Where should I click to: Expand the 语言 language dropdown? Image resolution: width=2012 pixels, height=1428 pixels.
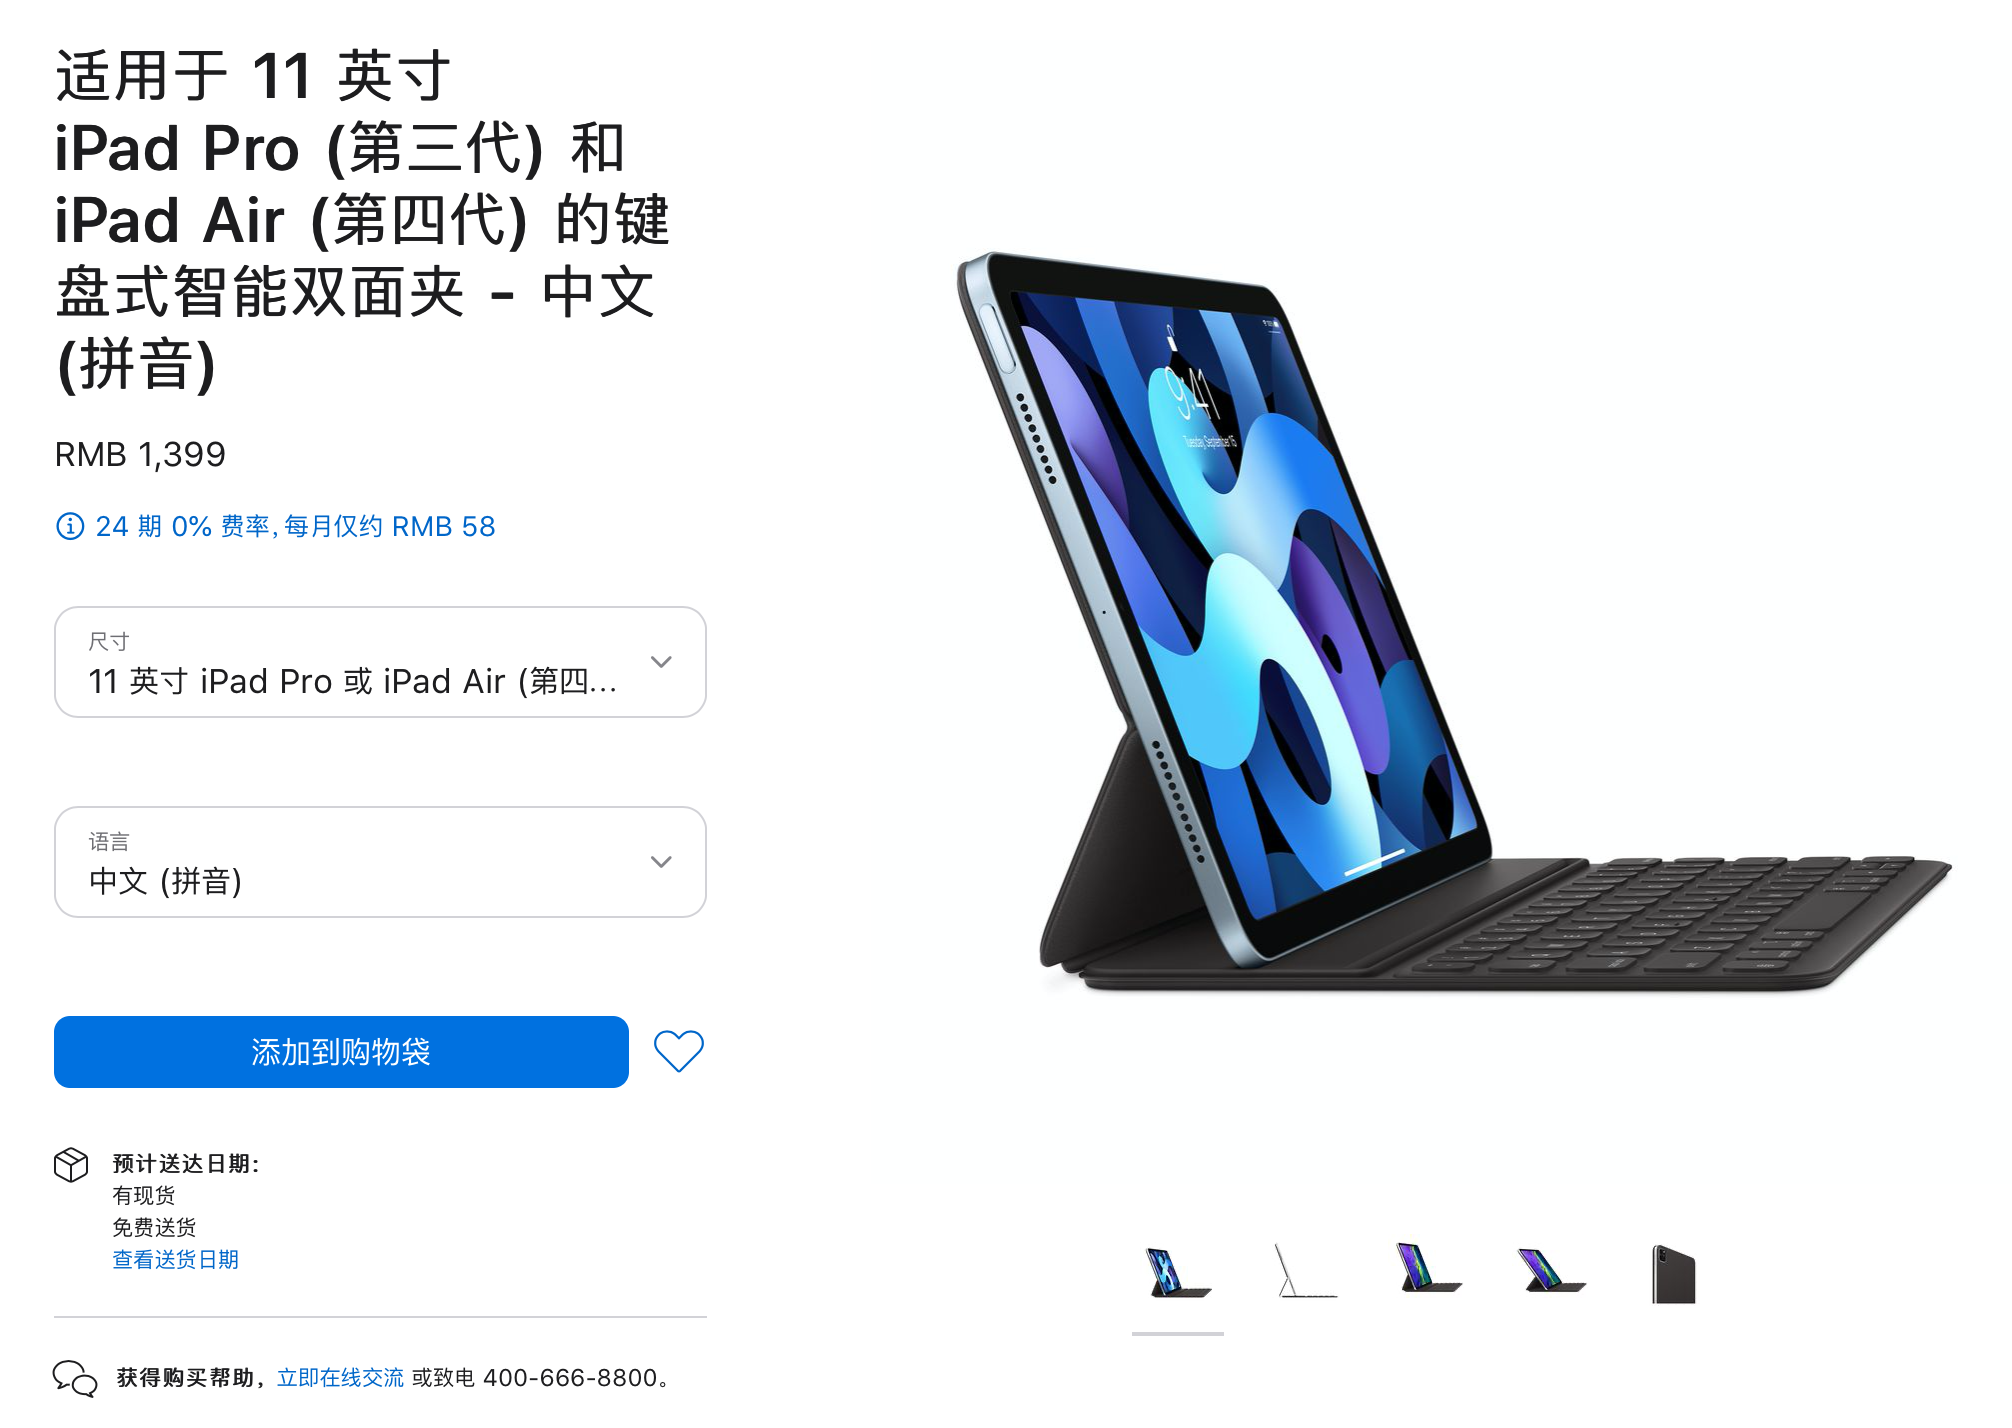pyautogui.click(x=380, y=862)
